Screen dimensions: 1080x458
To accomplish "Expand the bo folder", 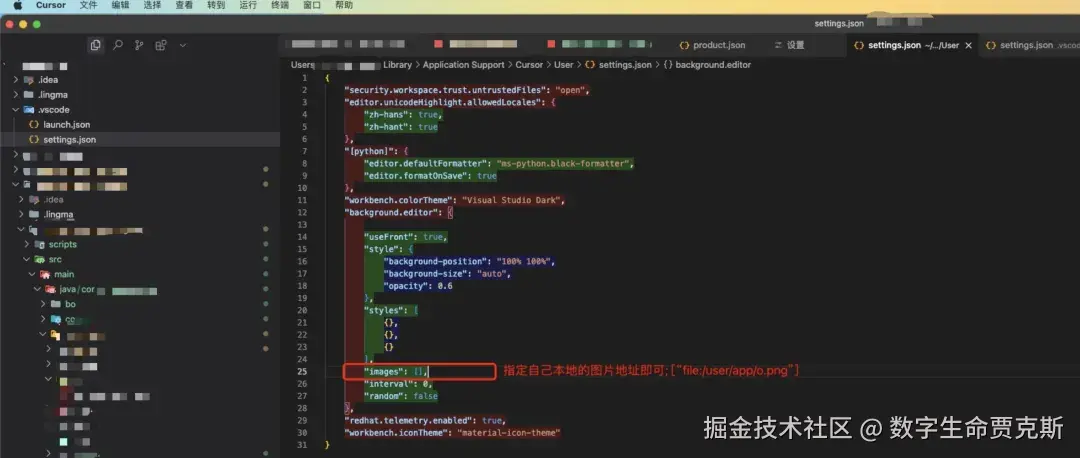I will [43, 304].
